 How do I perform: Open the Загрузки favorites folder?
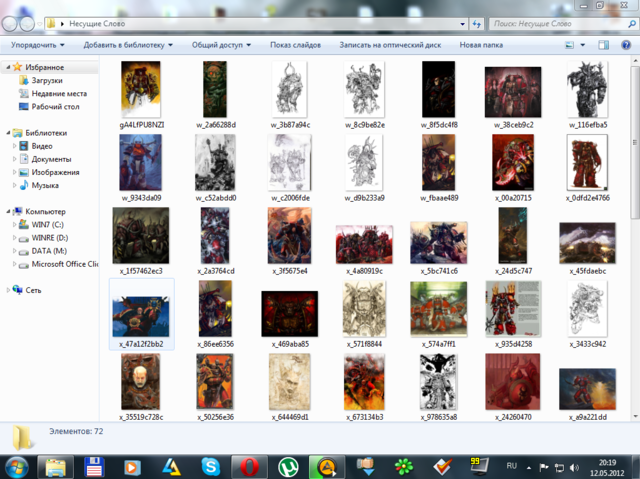47,80
